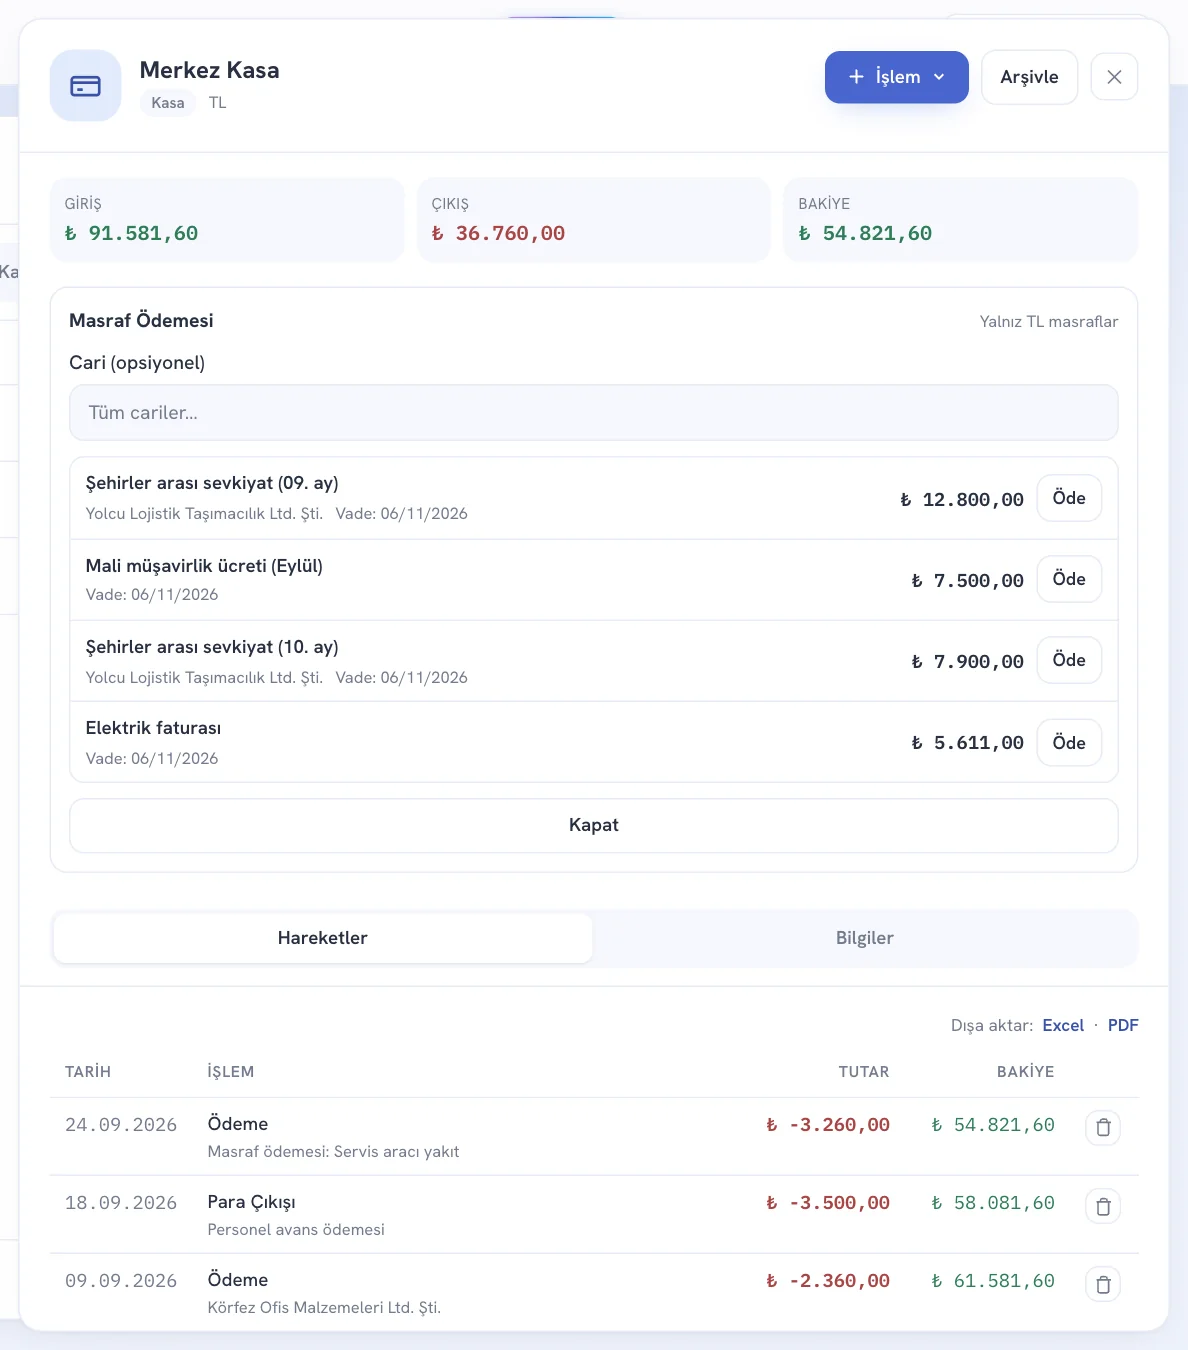Select the Çıkış total ₺ 36.760,00
This screenshot has height=1350, width=1188.
(x=499, y=233)
